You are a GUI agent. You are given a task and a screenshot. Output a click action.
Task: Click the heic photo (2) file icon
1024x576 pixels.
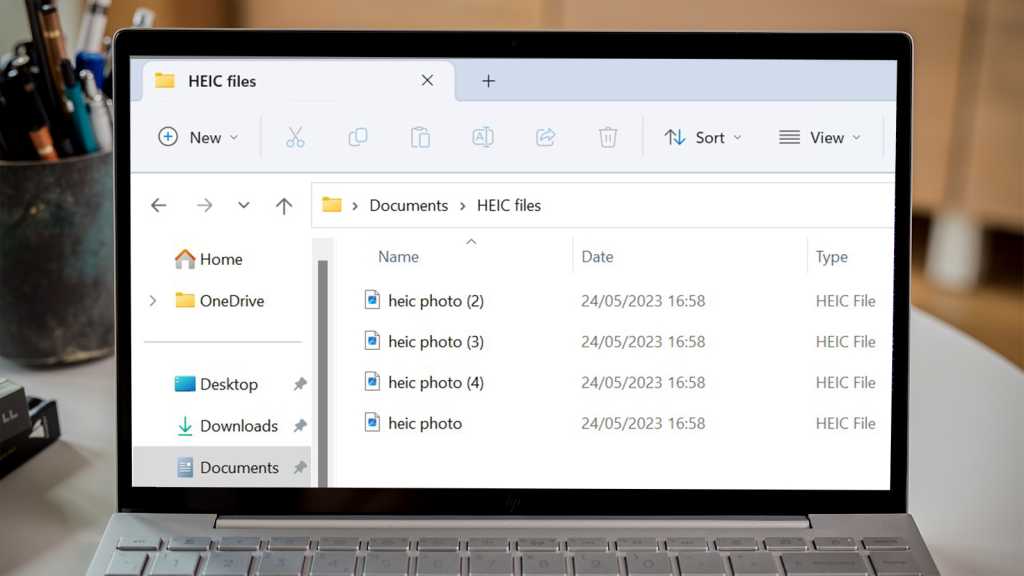pos(372,300)
